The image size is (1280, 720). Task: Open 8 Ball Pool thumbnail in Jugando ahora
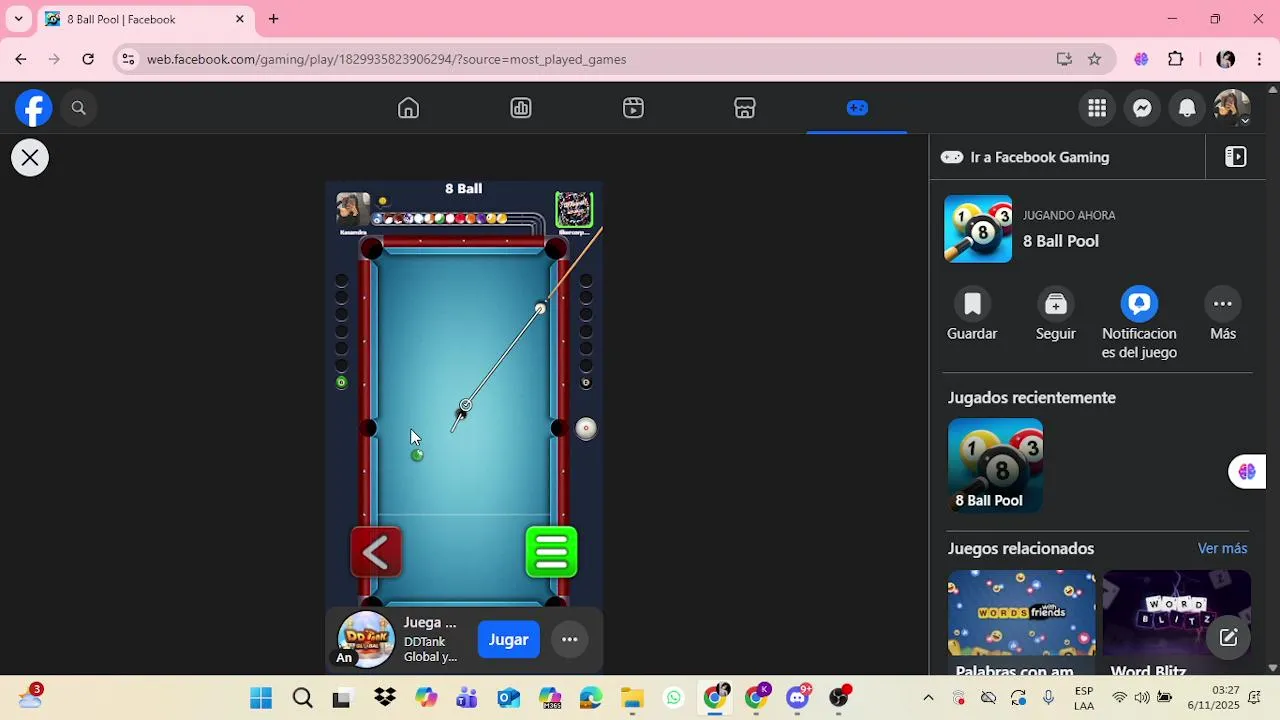tap(978, 229)
